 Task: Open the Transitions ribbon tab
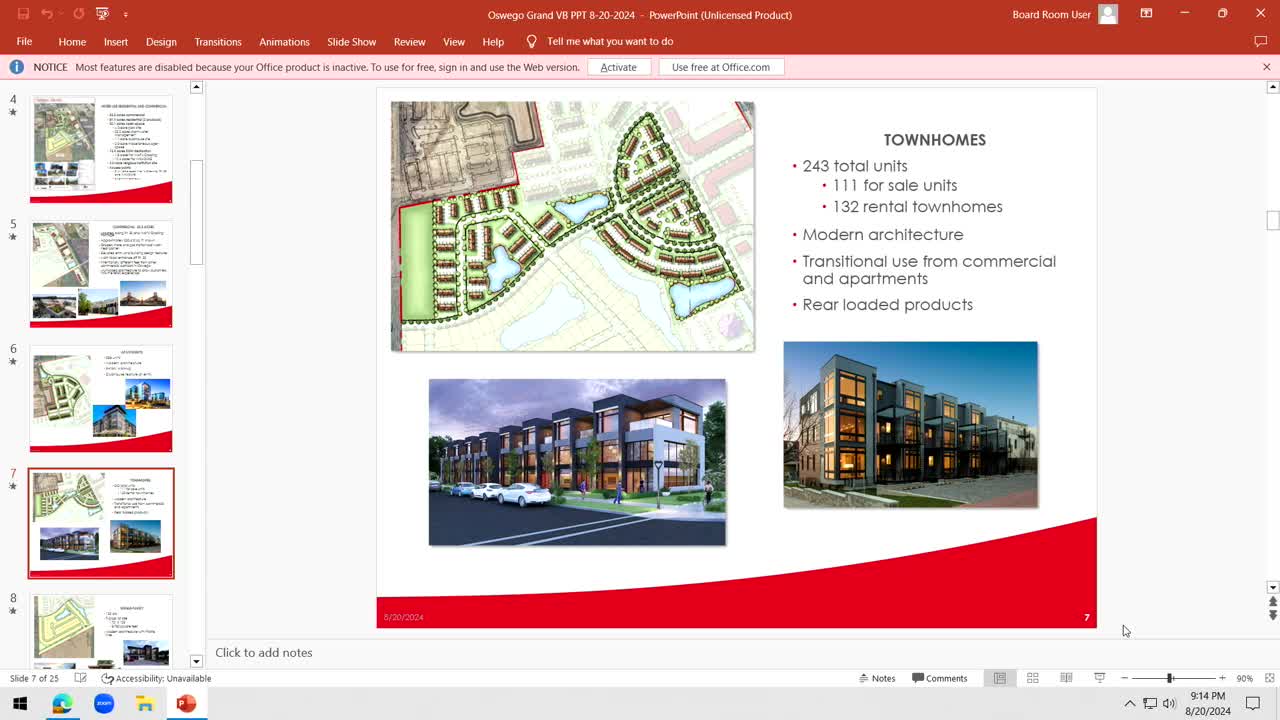[x=218, y=41]
